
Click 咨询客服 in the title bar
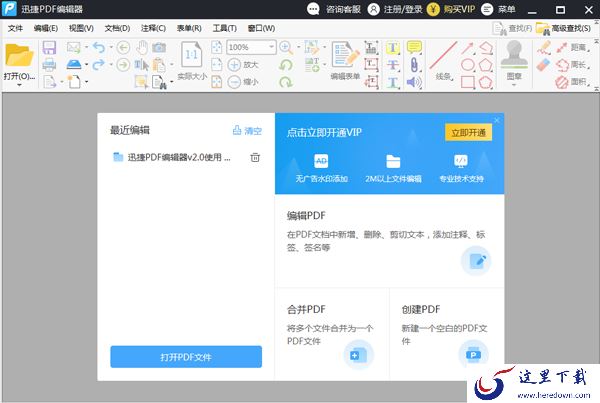click(335, 9)
